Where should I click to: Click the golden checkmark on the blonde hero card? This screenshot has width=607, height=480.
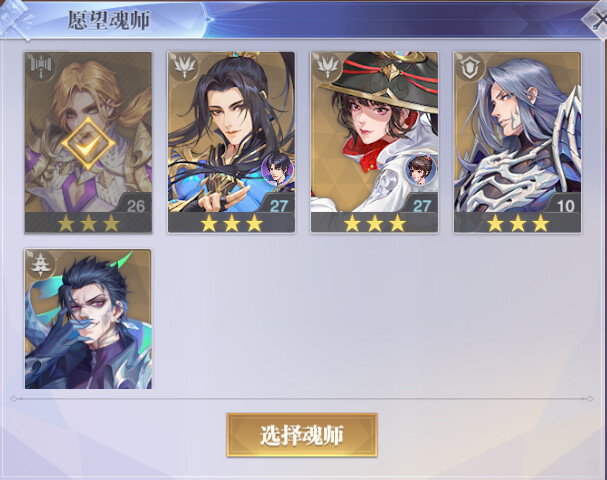(x=88, y=143)
